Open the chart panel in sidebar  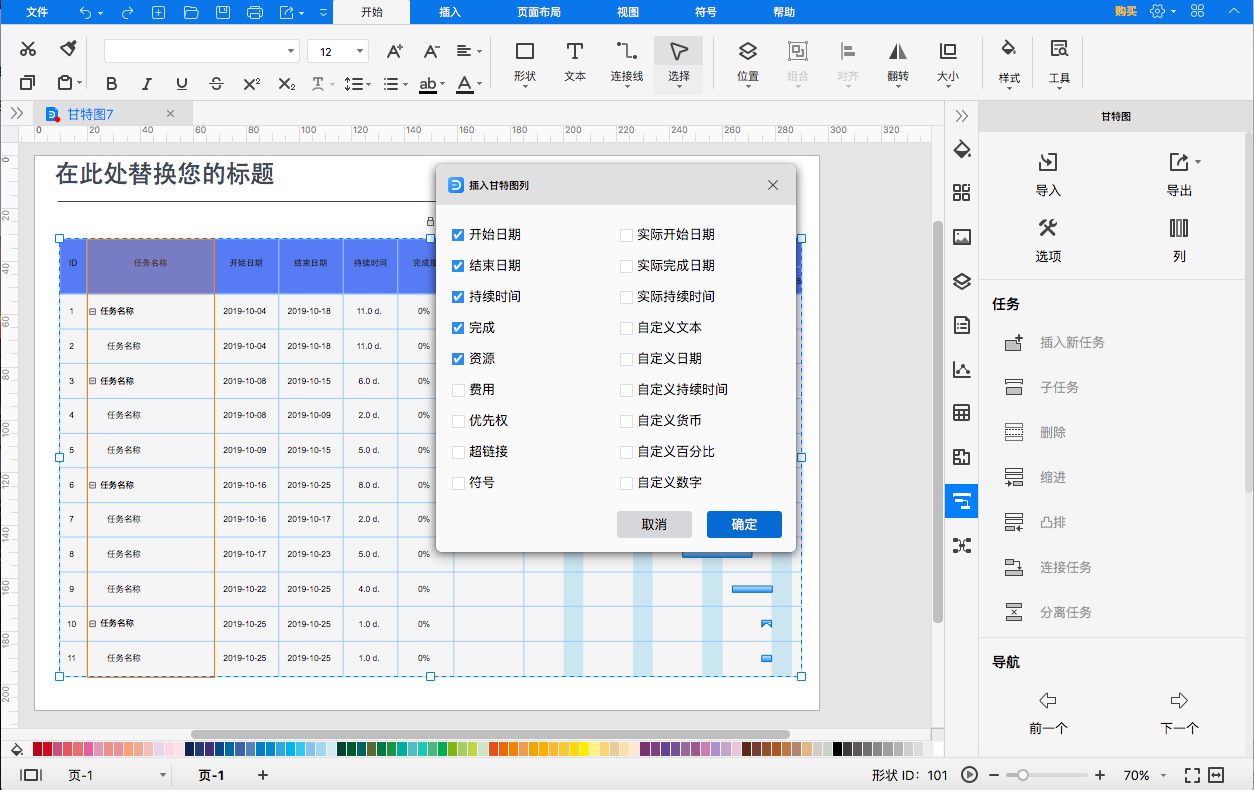[962, 369]
